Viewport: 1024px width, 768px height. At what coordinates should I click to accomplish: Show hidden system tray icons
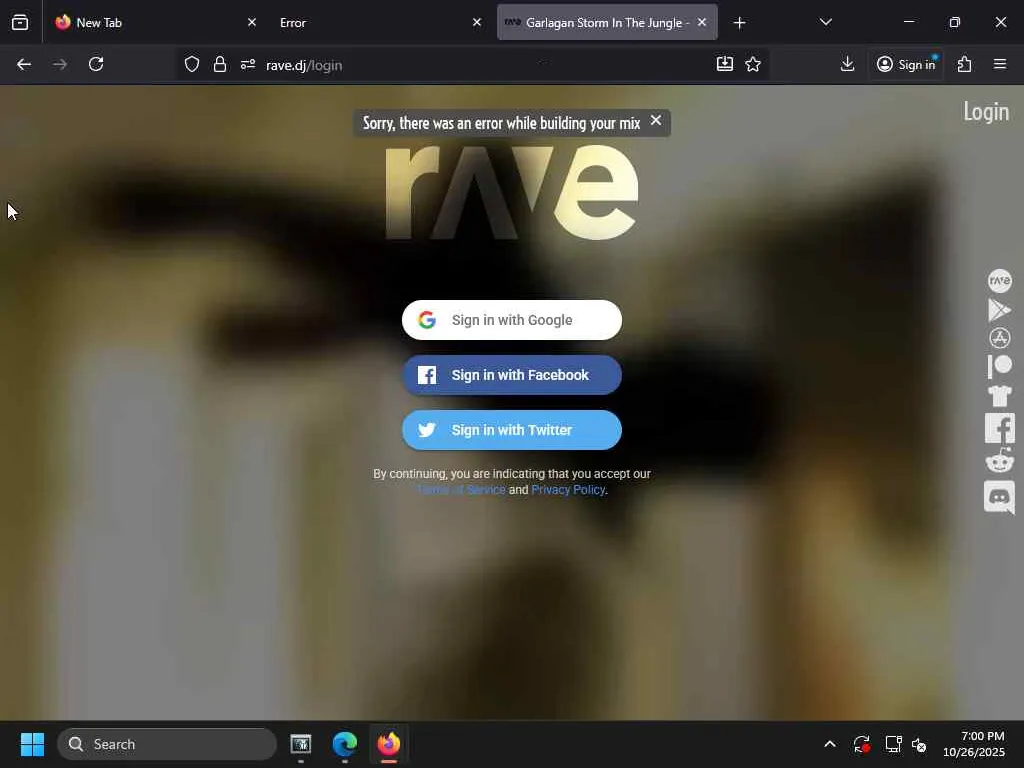[x=829, y=744]
